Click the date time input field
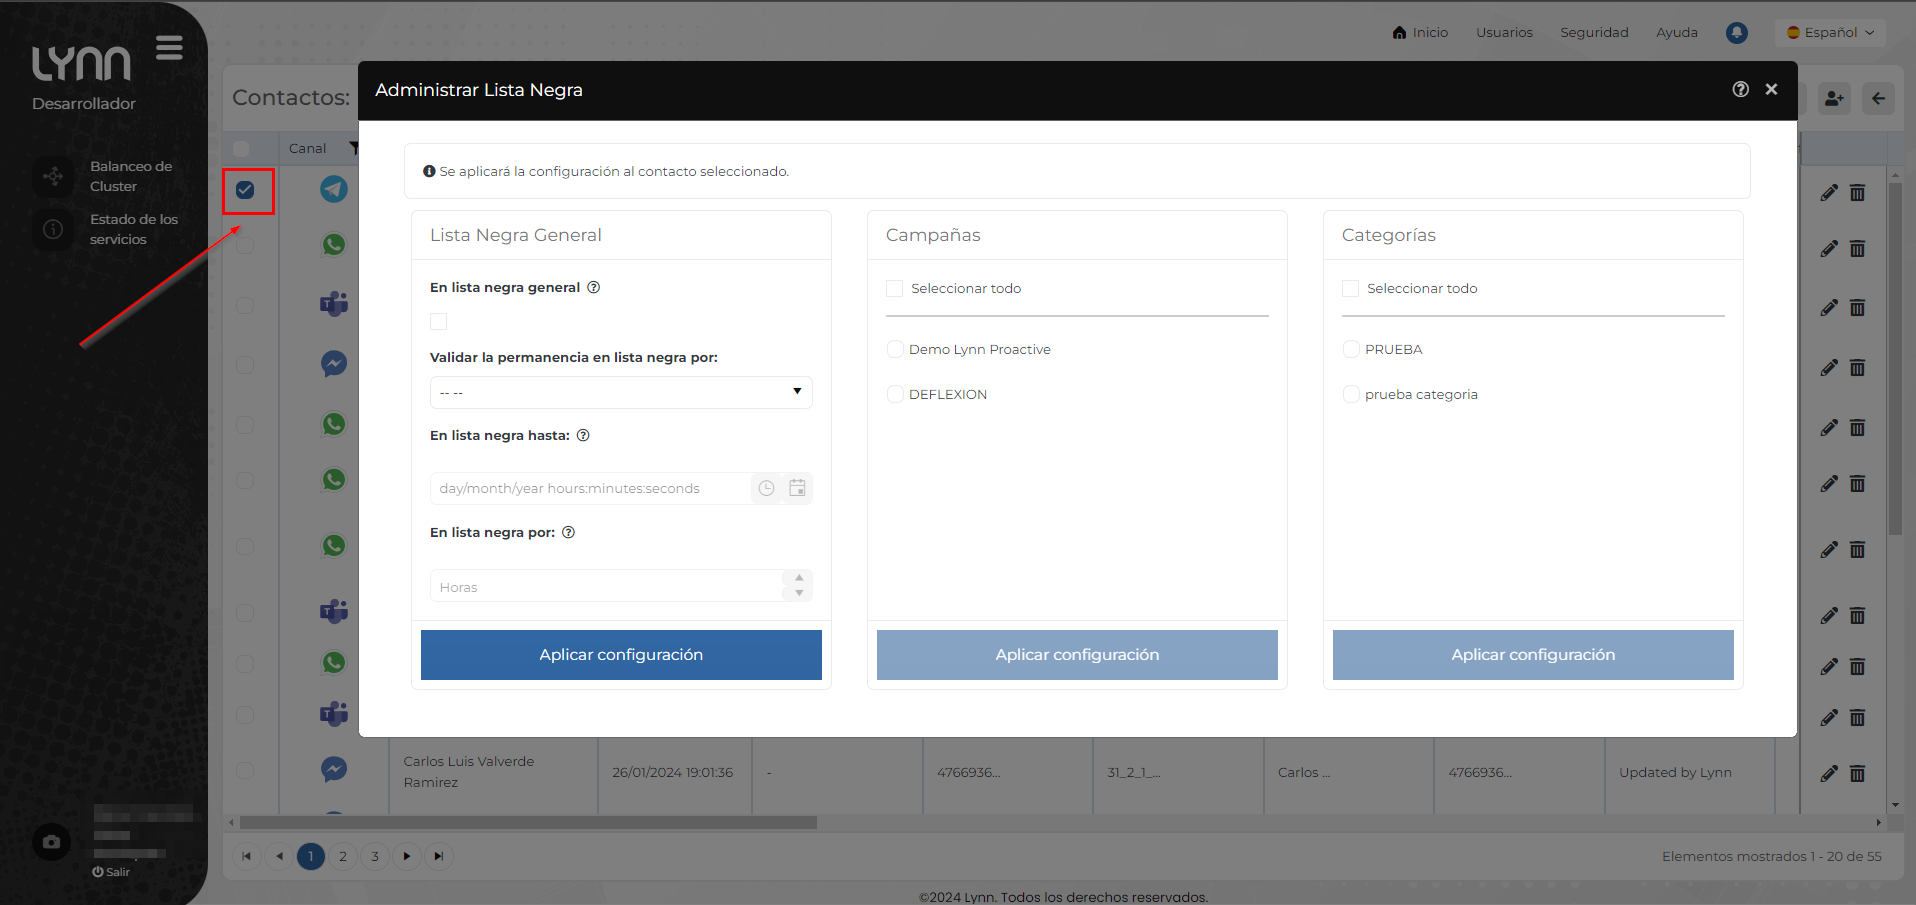The height and width of the screenshot is (905, 1916). pyautogui.click(x=590, y=488)
